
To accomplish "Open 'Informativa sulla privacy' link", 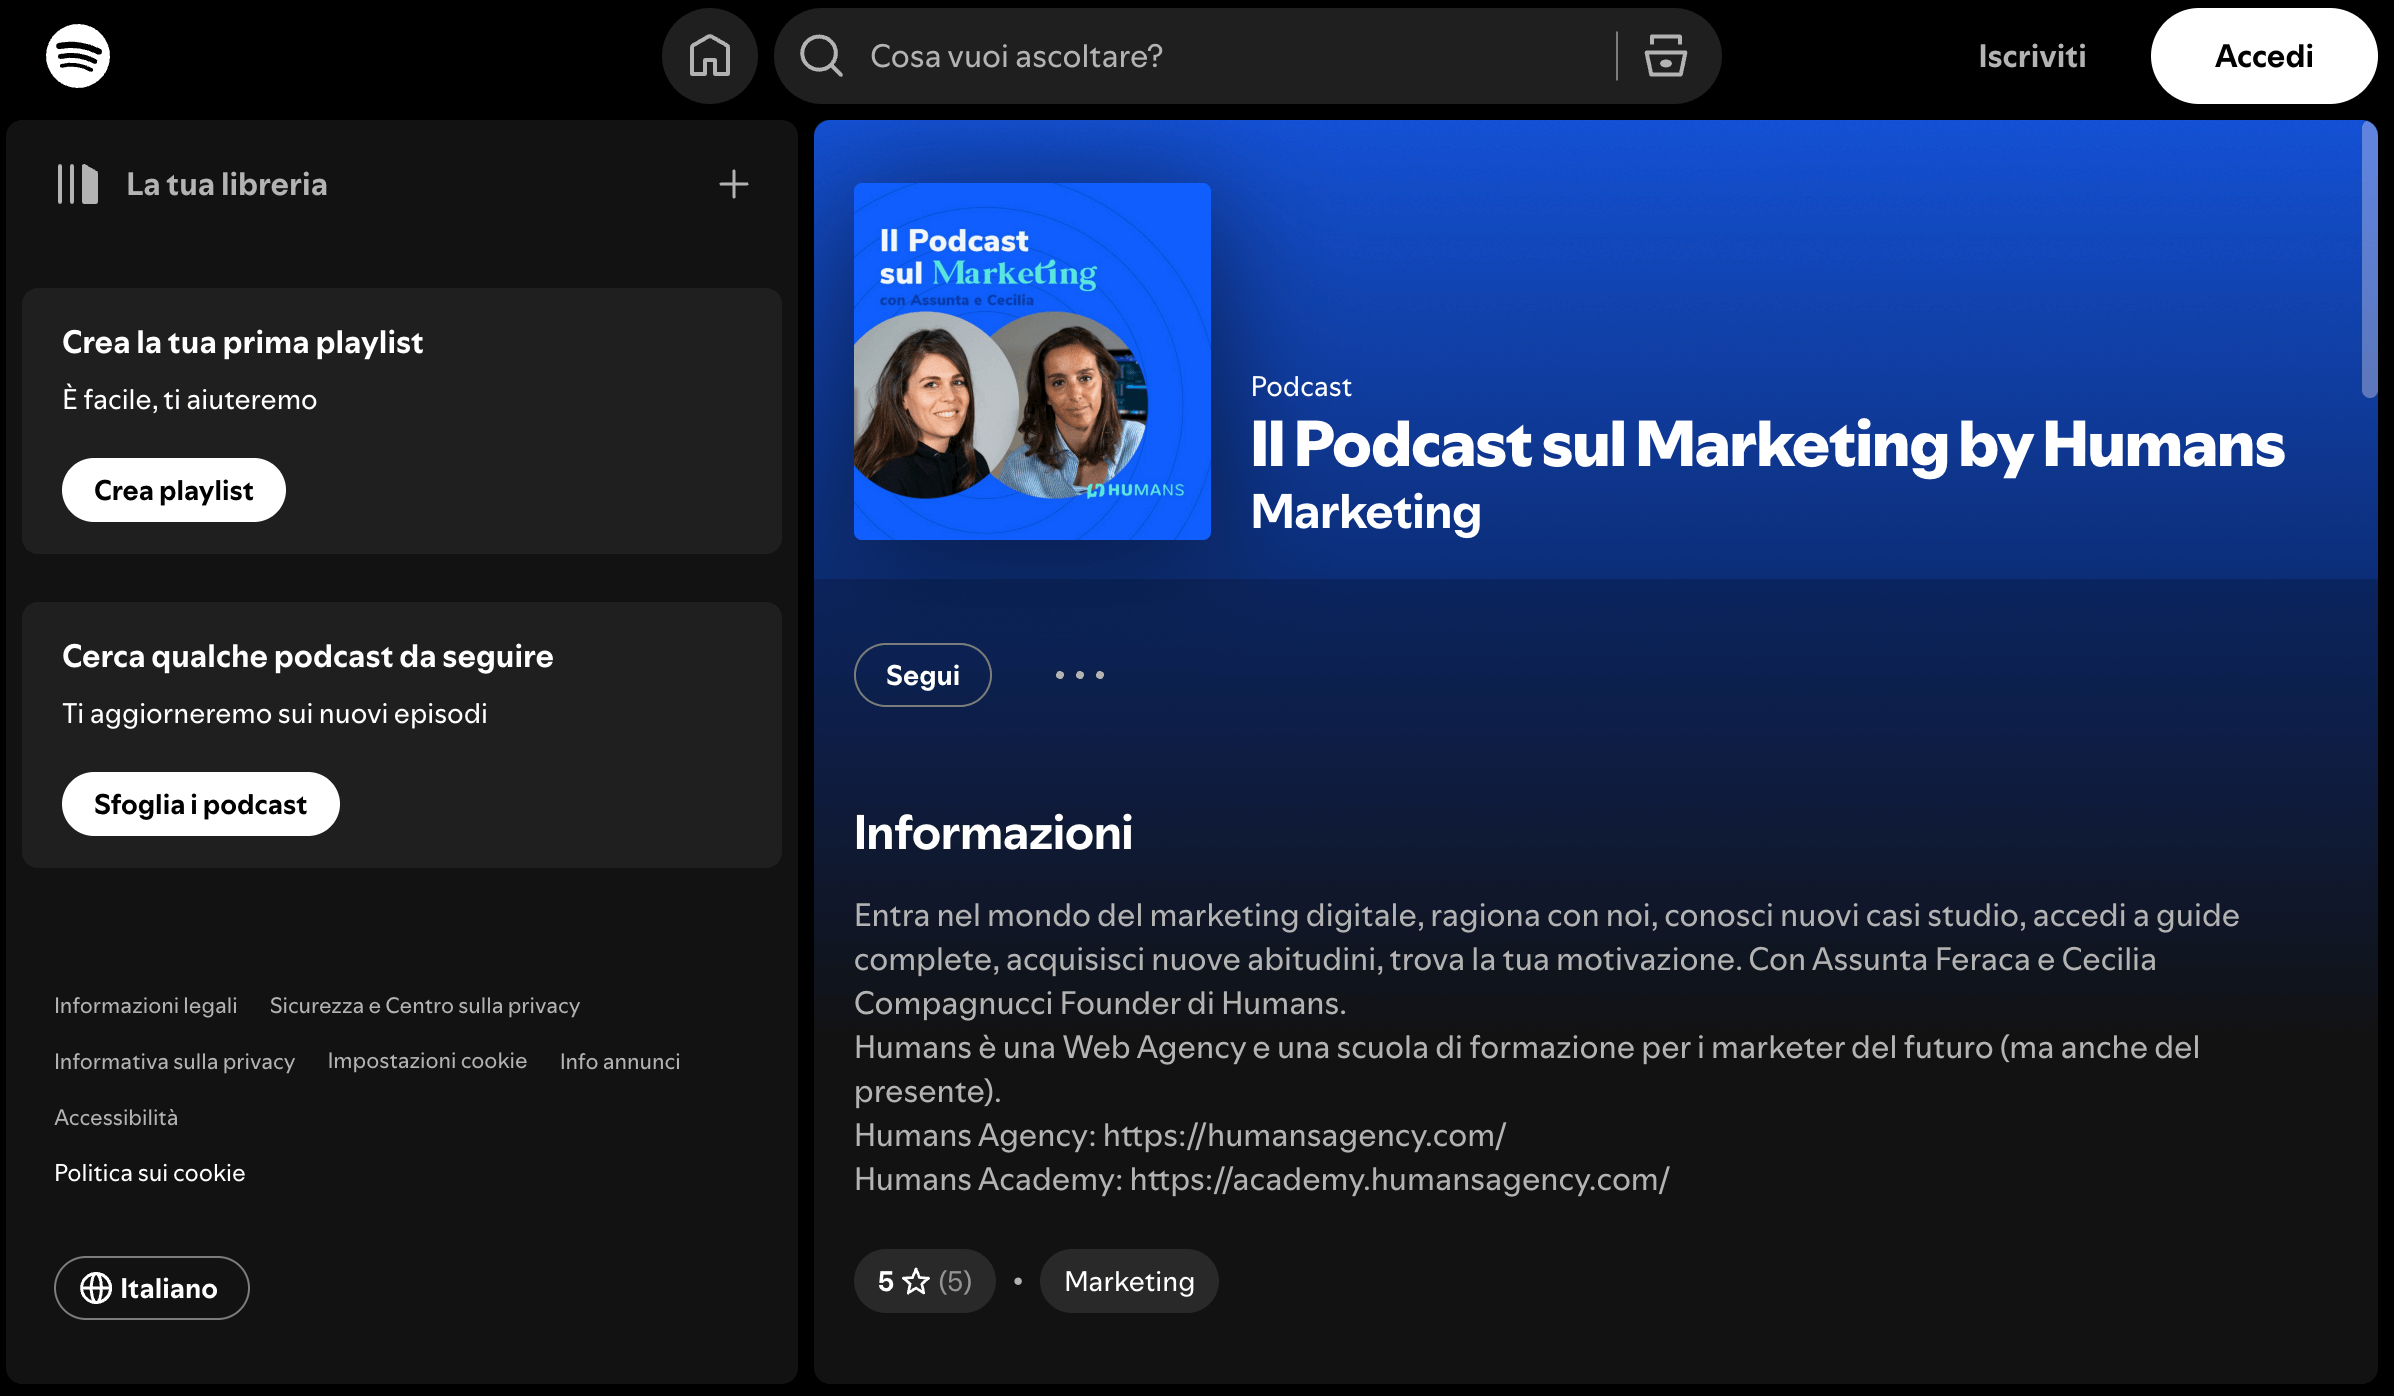I will 175,1061.
